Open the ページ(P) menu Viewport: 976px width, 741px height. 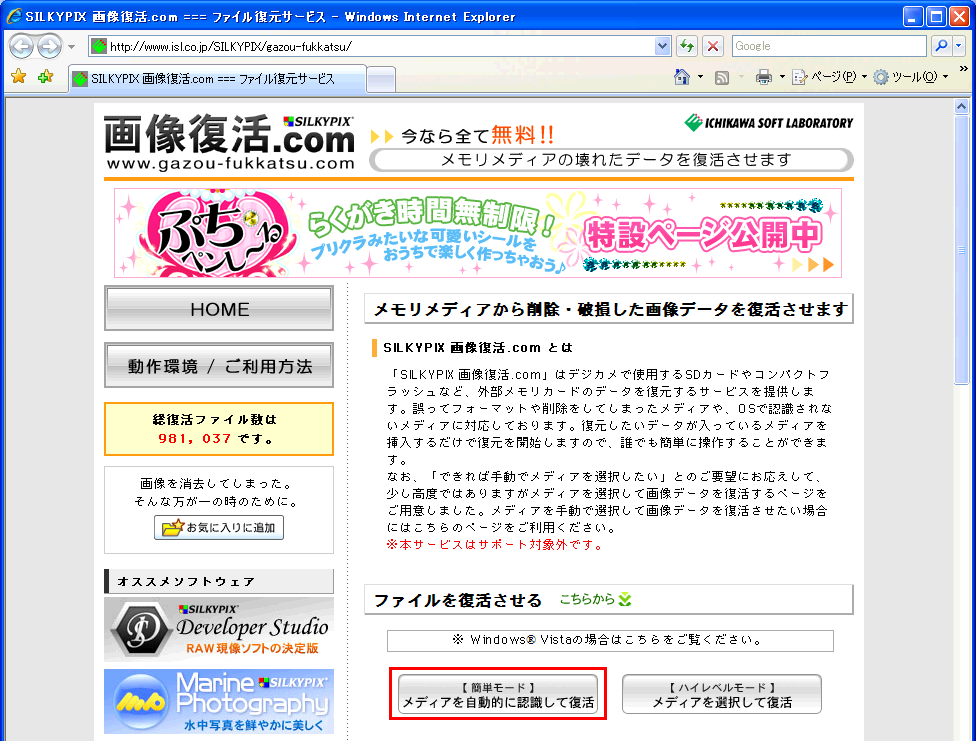tap(829, 77)
